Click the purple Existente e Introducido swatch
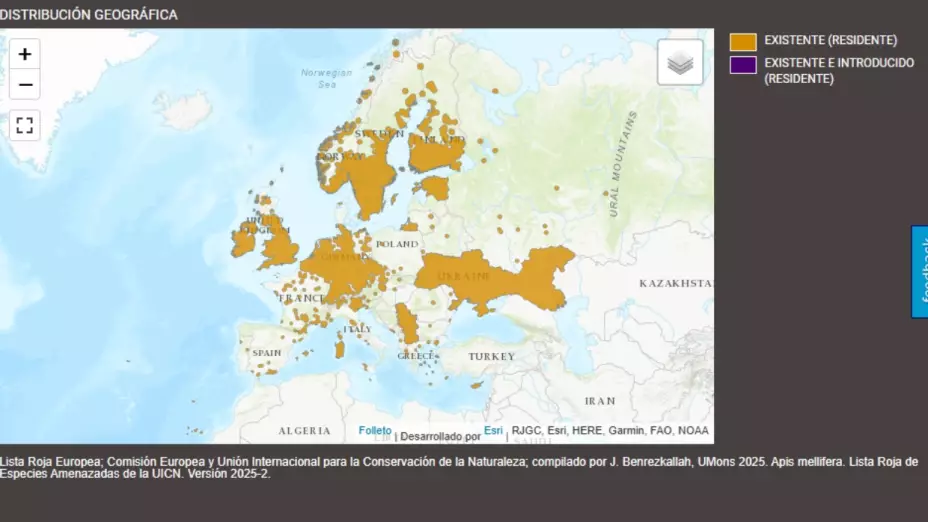This screenshot has width=928, height=522. point(743,64)
